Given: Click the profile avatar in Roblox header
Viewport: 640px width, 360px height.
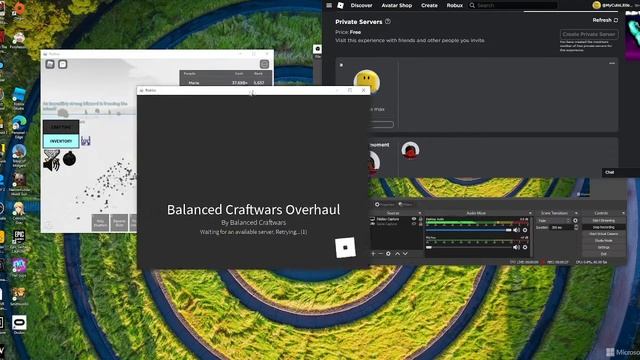Looking at the screenshot, I should click(596, 5).
